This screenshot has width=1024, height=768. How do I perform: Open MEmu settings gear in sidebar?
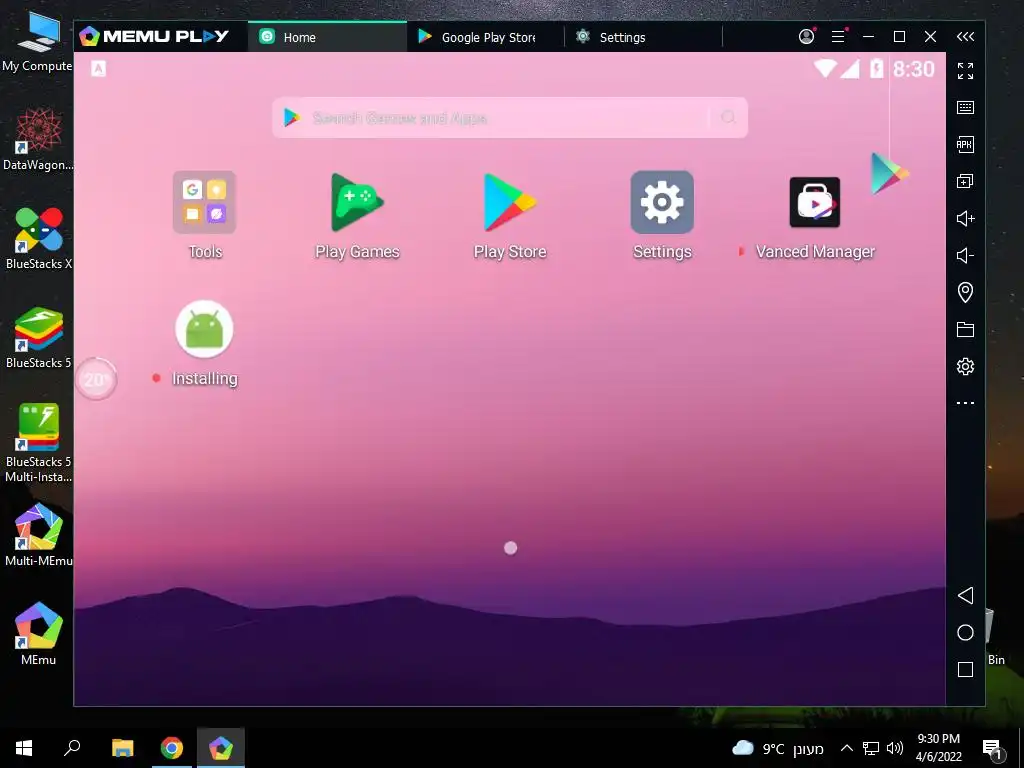pyautogui.click(x=965, y=366)
